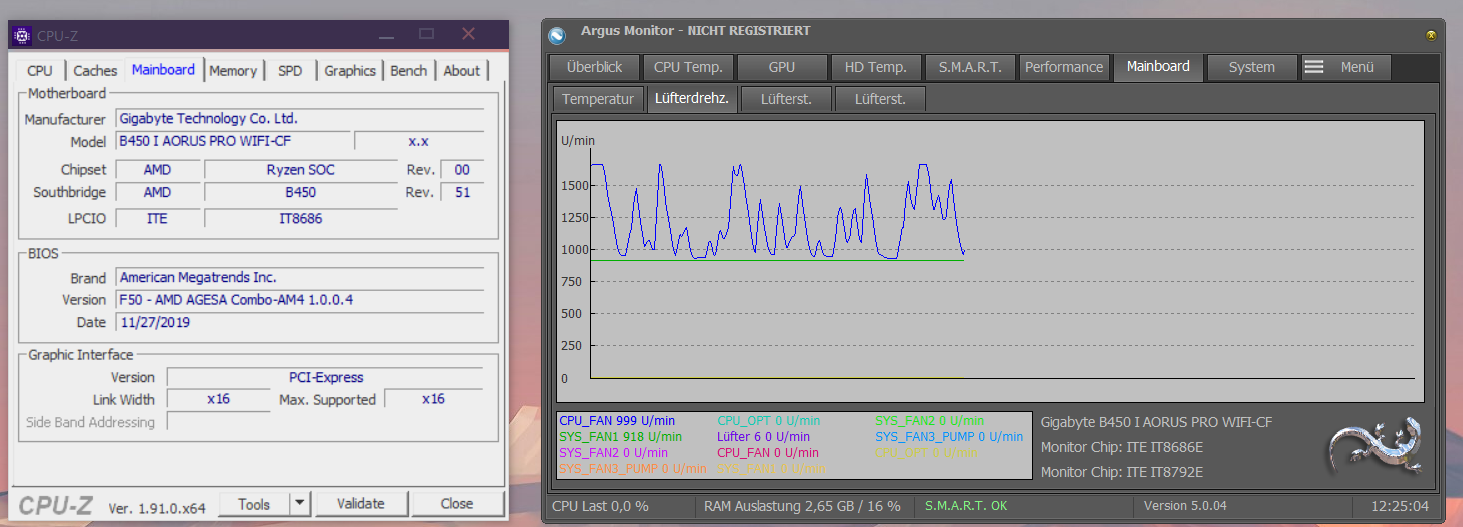Screen dimensions: 1463x527
Task: Click the magenta SYS_FAN2 0 U/min legend entry
Action: tap(614, 452)
